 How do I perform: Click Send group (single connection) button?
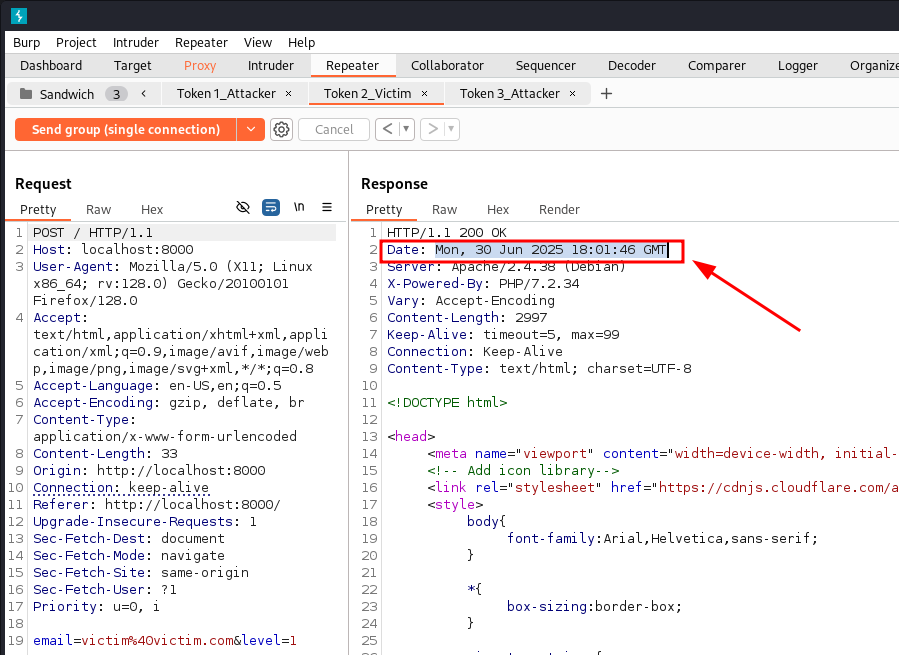126,130
